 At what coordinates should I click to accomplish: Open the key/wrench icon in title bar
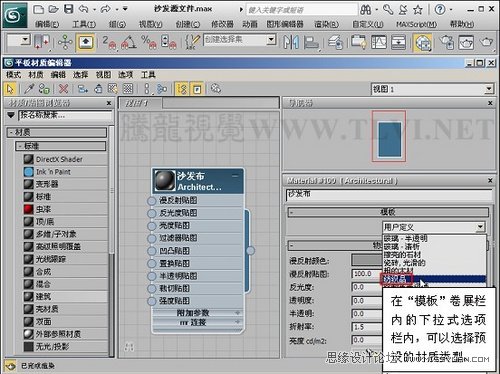[388, 9]
